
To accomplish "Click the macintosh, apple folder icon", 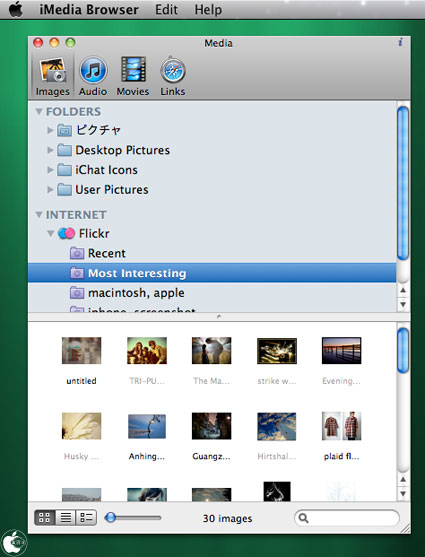I will click(x=77, y=293).
